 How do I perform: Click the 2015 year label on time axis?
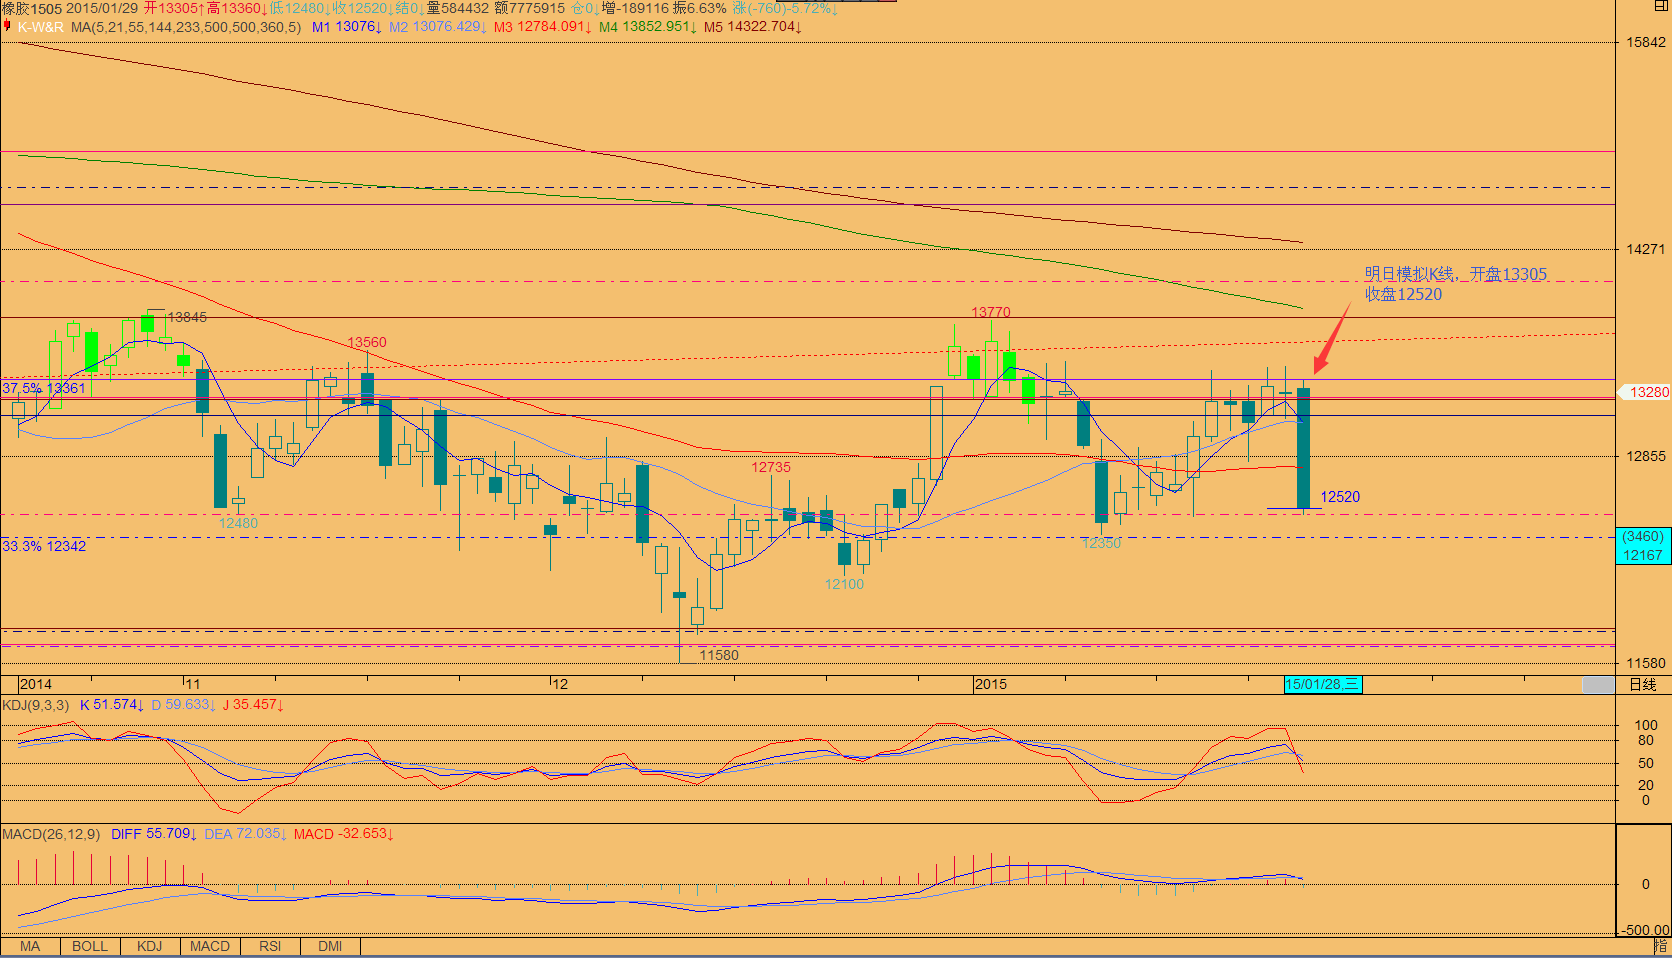click(991, 685)
